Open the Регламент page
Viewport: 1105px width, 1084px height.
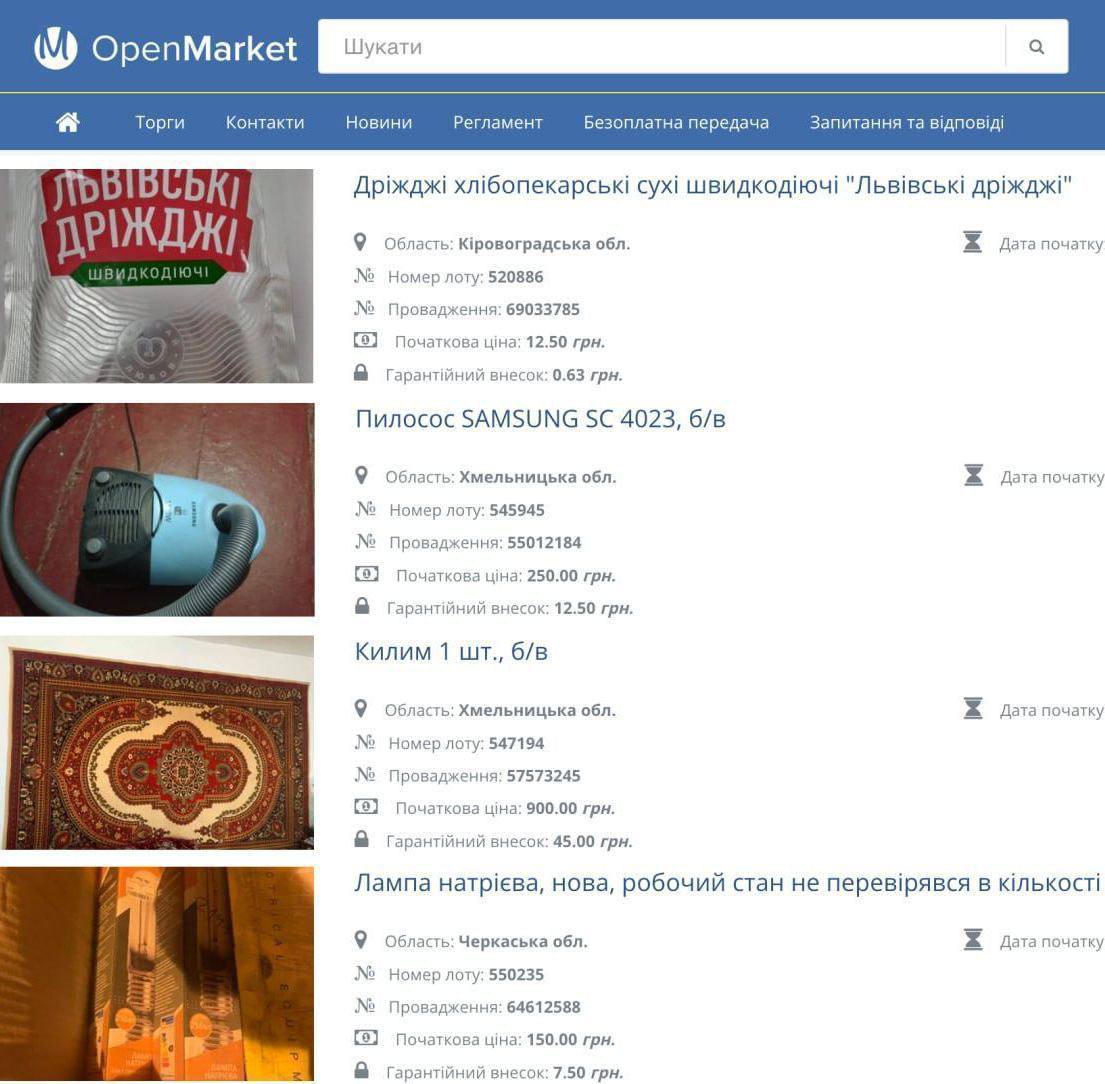pyautogui.click(x=498, y=123)
